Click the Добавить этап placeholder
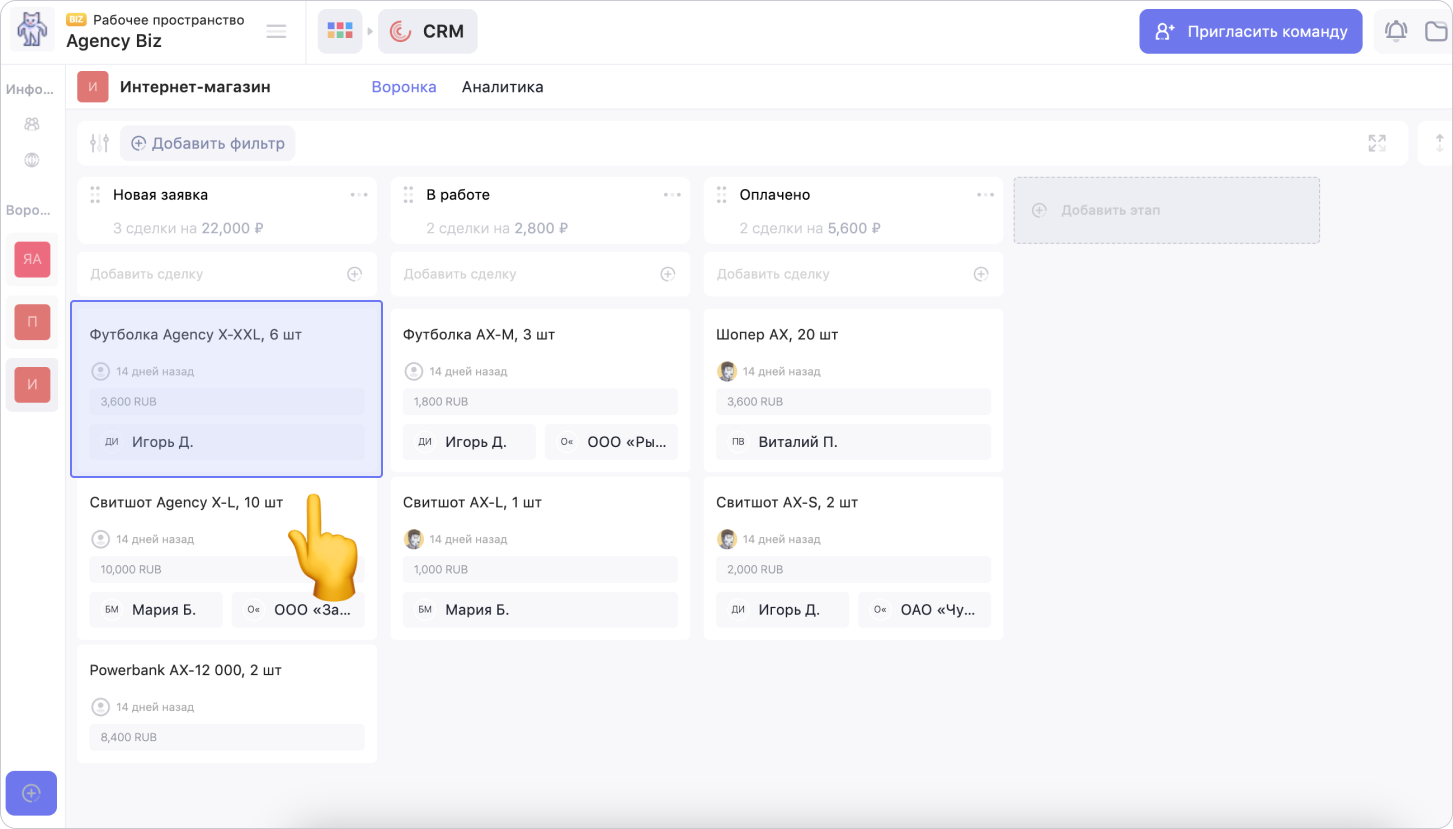The width and height of the screenshot is (1453, 829). click(x=1166, y=210)
